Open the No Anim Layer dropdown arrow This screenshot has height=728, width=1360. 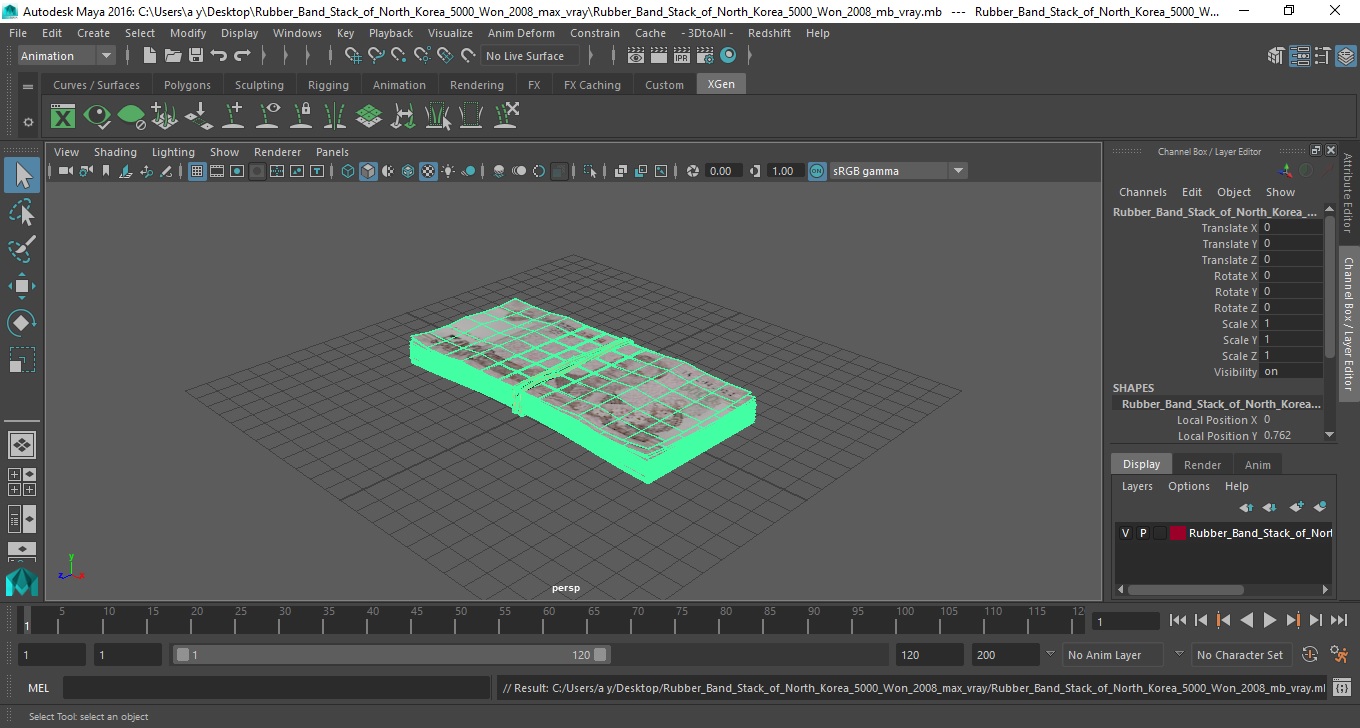pyautogui.click(x=1049, y=655)
